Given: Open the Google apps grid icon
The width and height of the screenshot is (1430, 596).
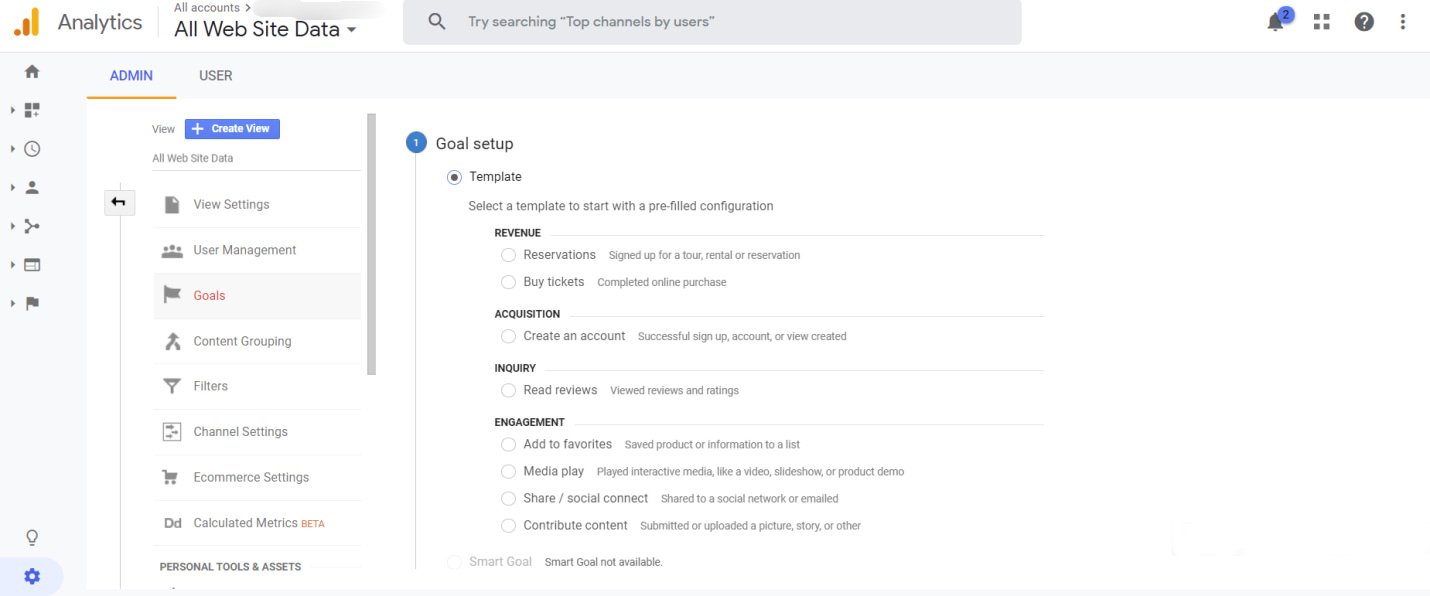Looking at the screenshot, I should click(1321, 21).
